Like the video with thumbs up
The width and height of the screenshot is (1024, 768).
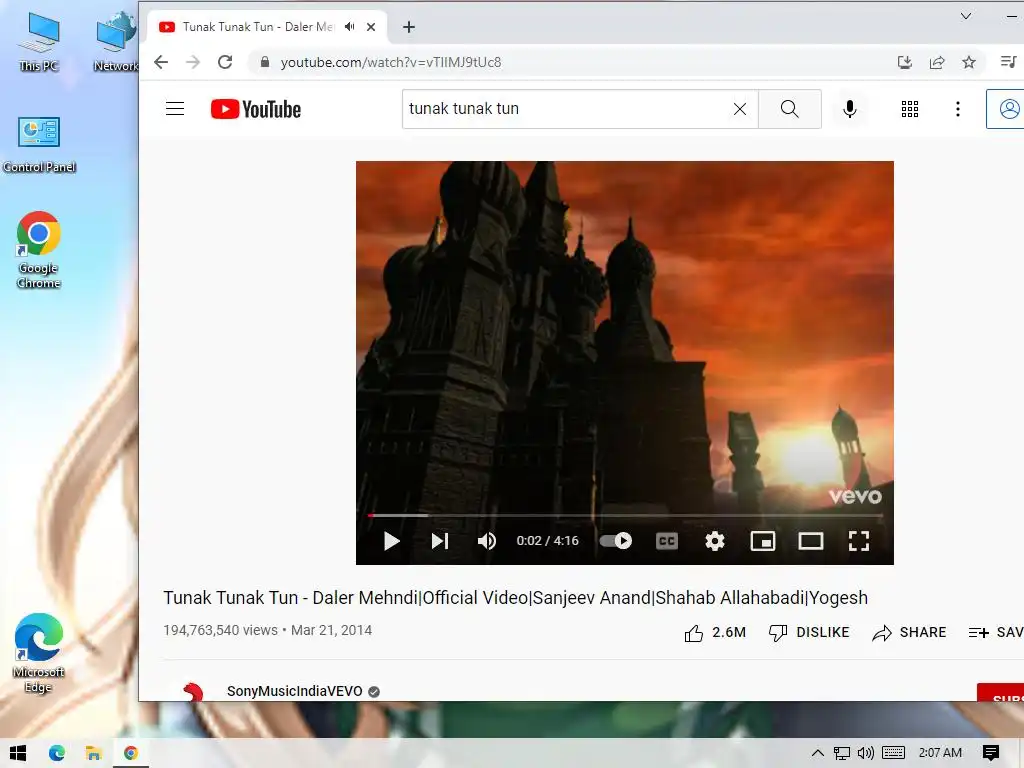714,632
